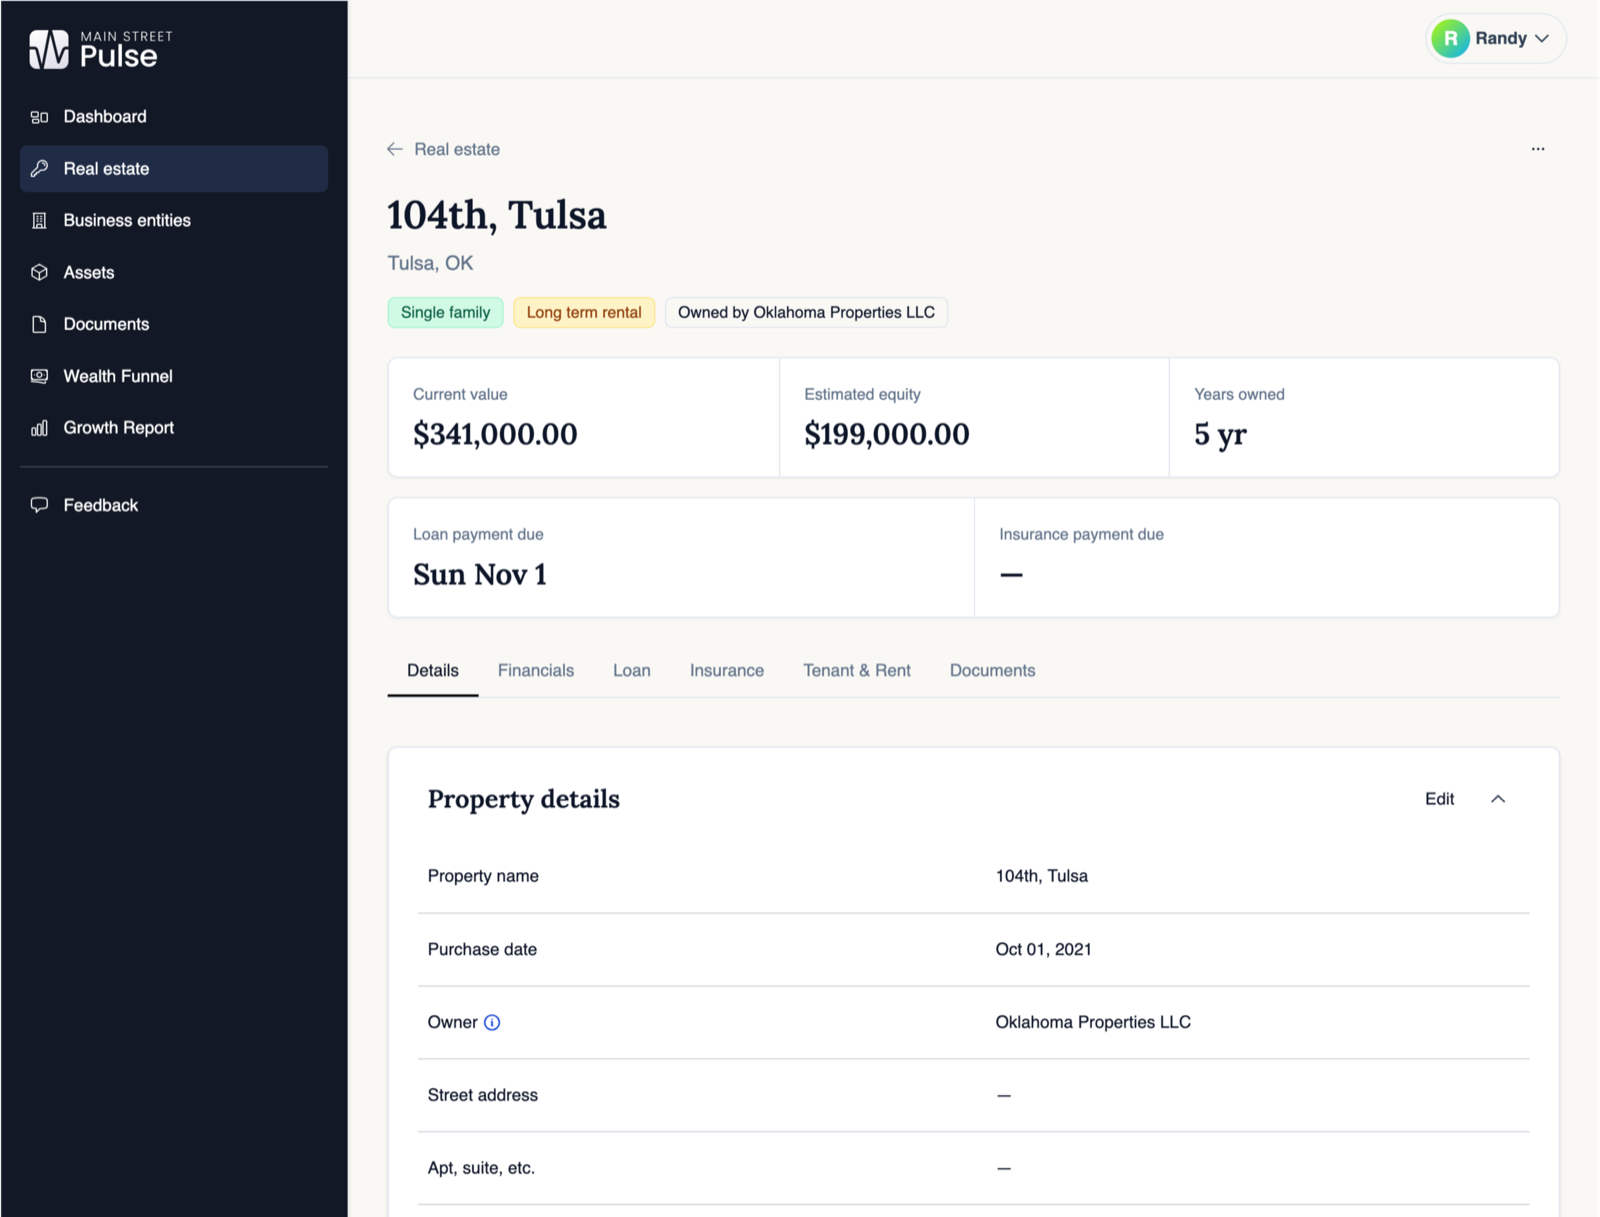1600x1217 pixels.
Task: Go back via Real estate breadcrumb link
Action: click(x=457, y=149)
